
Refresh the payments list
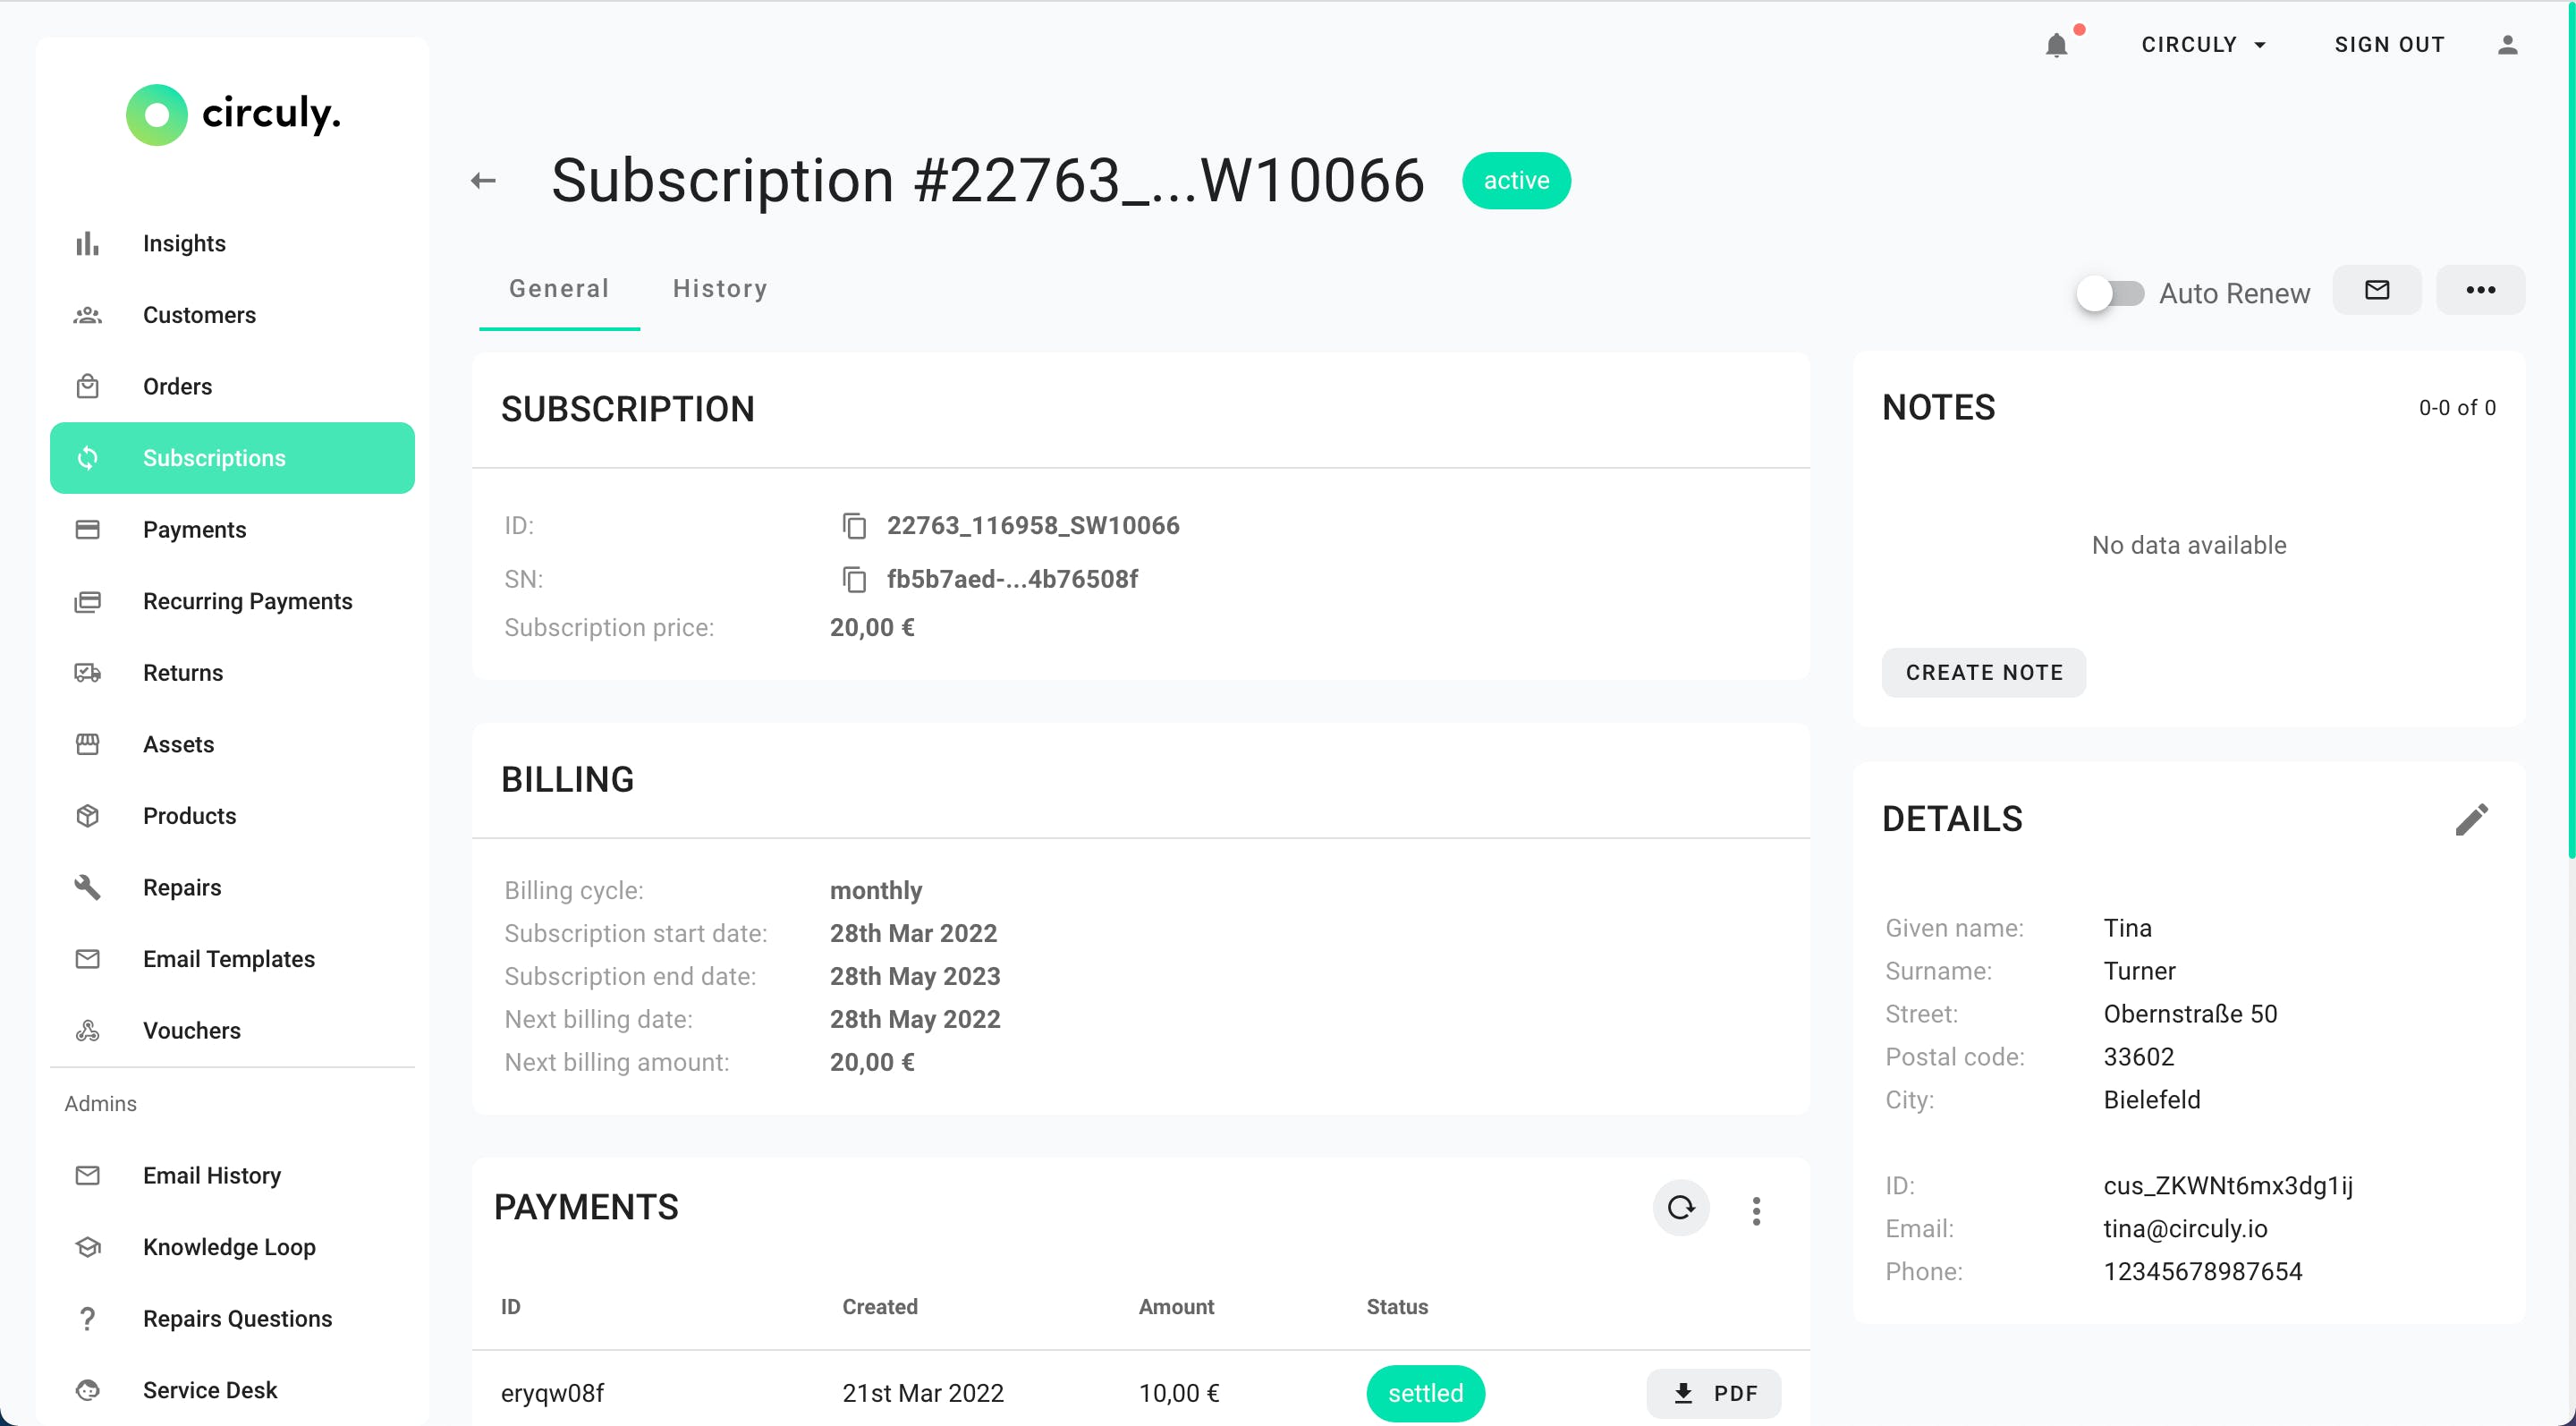pyautogui.click(x=1681, y=1208)
